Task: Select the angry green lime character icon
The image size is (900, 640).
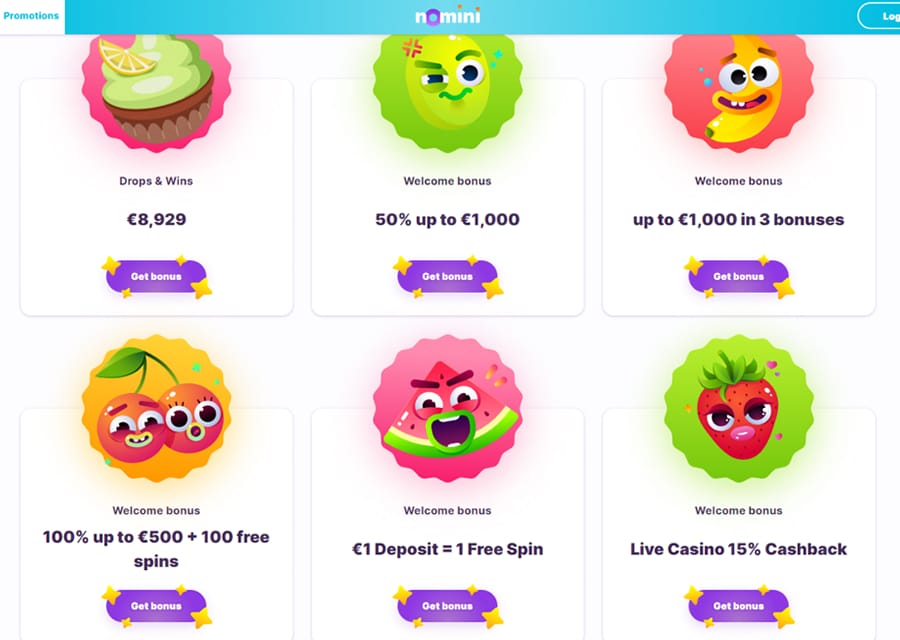Action: point(448,92)
